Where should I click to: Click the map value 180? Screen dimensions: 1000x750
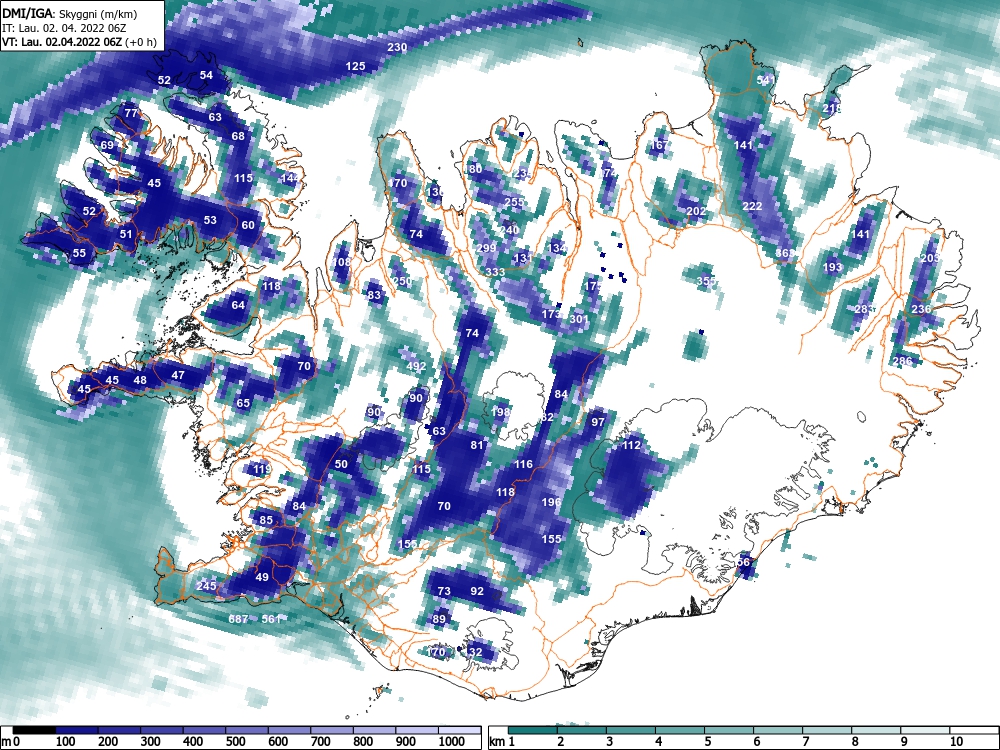pos(472,169)
